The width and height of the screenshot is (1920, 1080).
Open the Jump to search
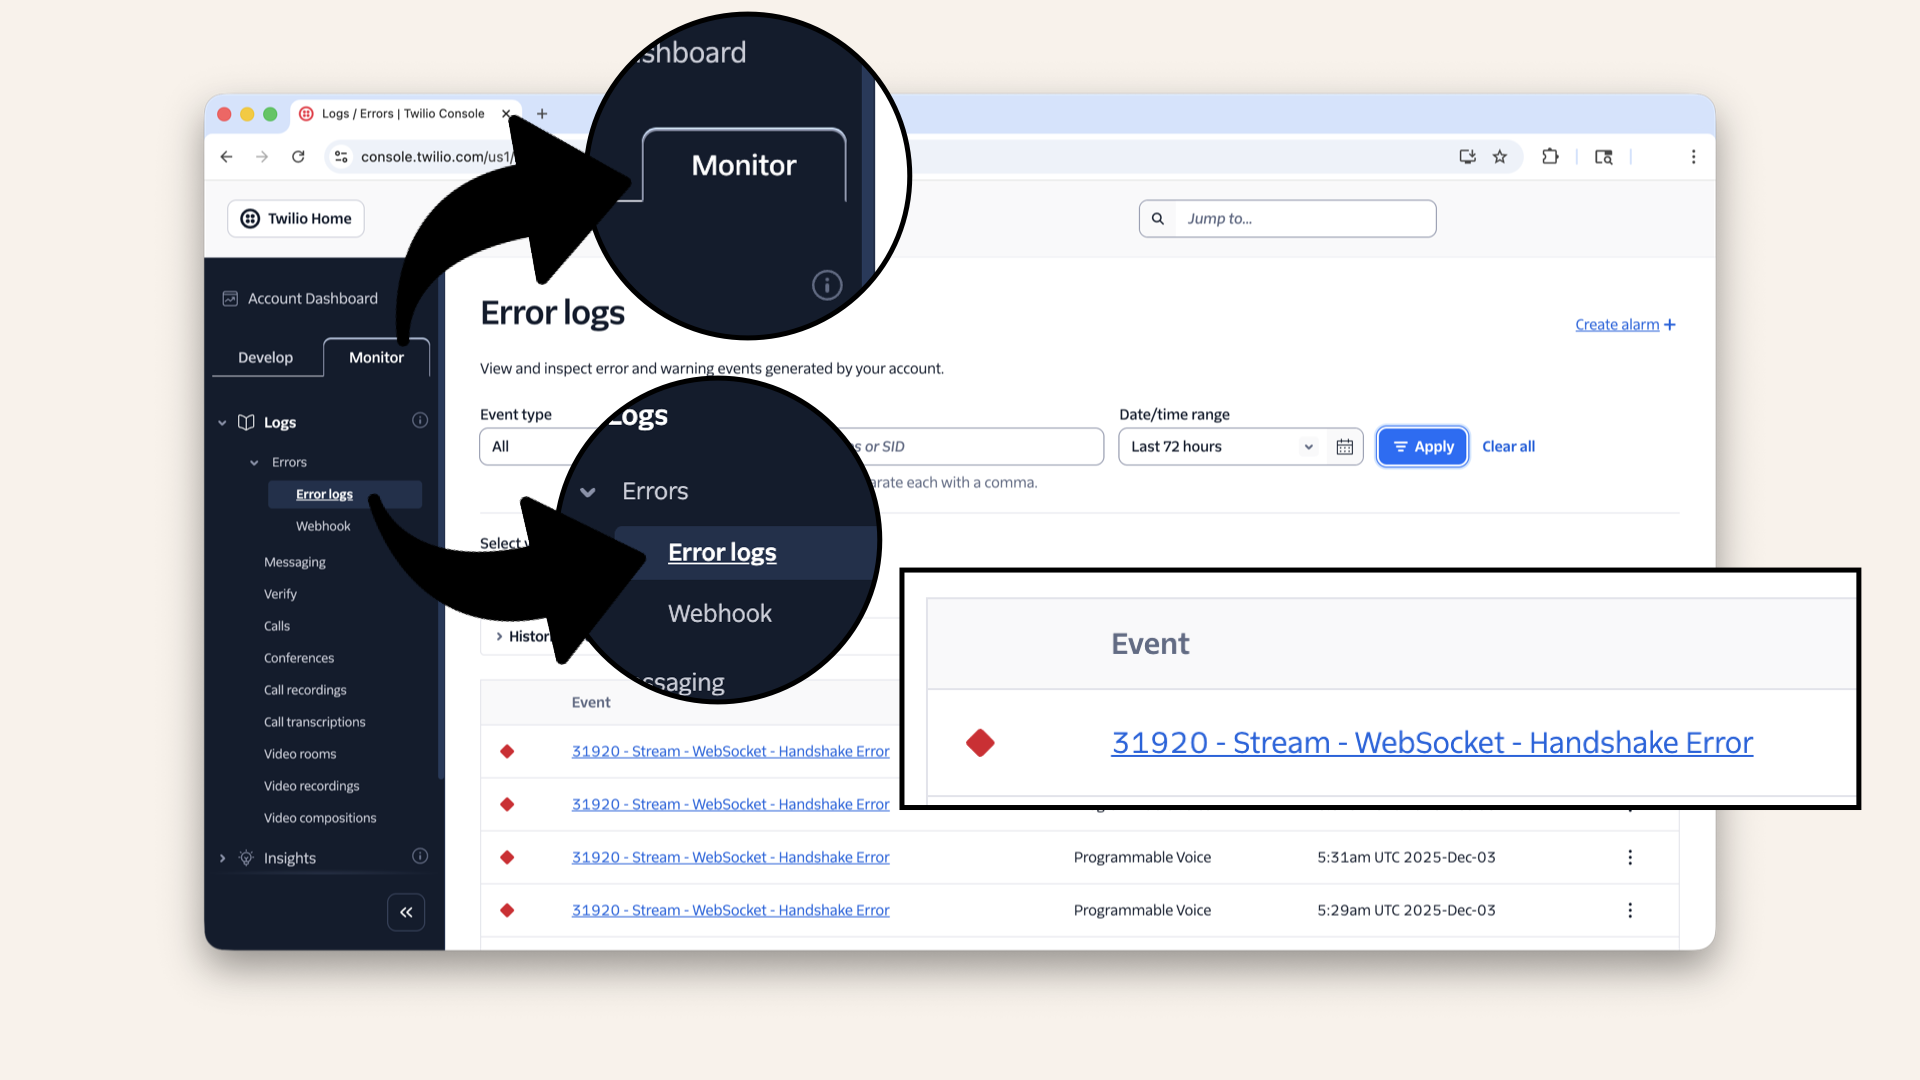(x=1287, y=218)
